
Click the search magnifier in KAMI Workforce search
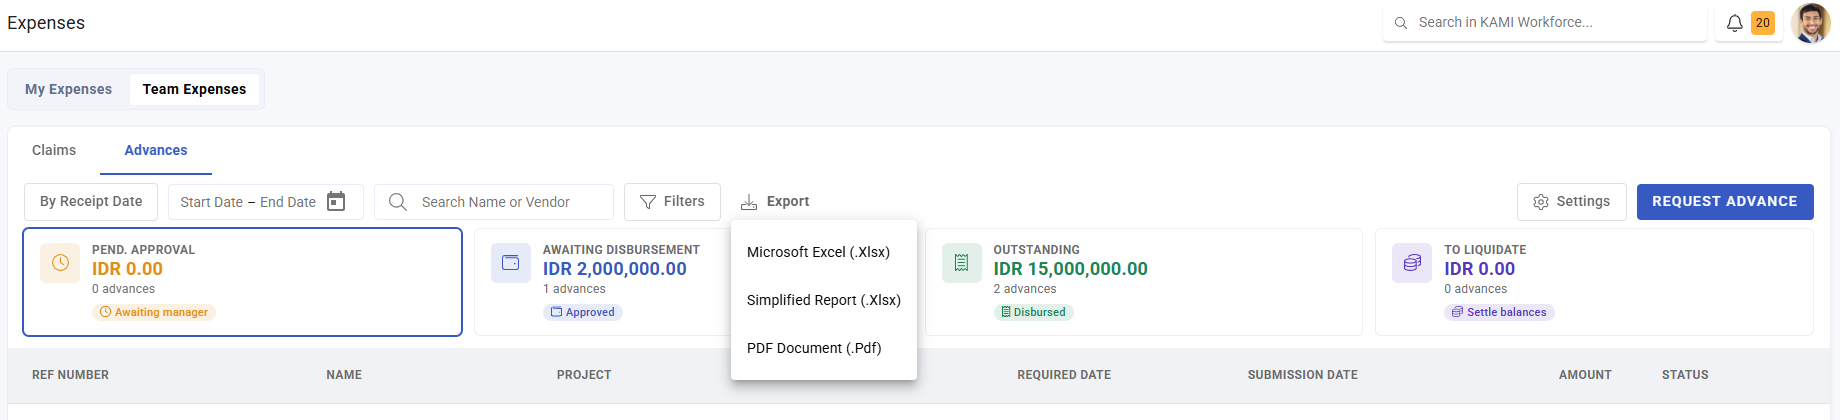[1401, 23]
